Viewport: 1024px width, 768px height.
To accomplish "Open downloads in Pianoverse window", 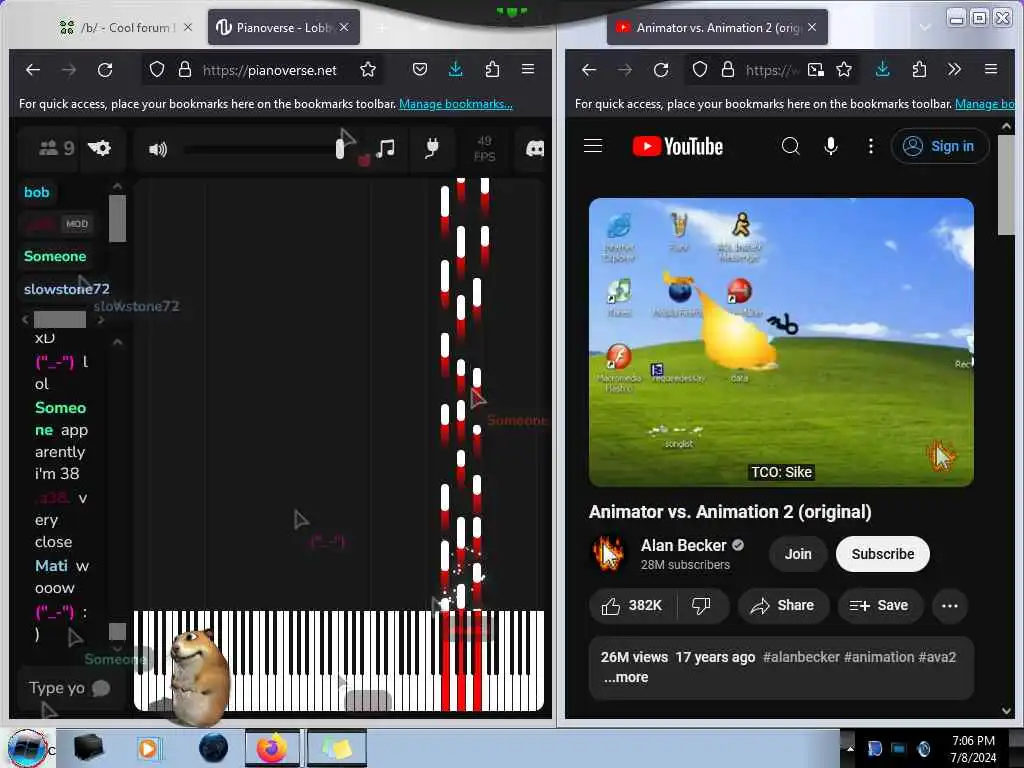I will pyautogui.click(x=455, y=69).
